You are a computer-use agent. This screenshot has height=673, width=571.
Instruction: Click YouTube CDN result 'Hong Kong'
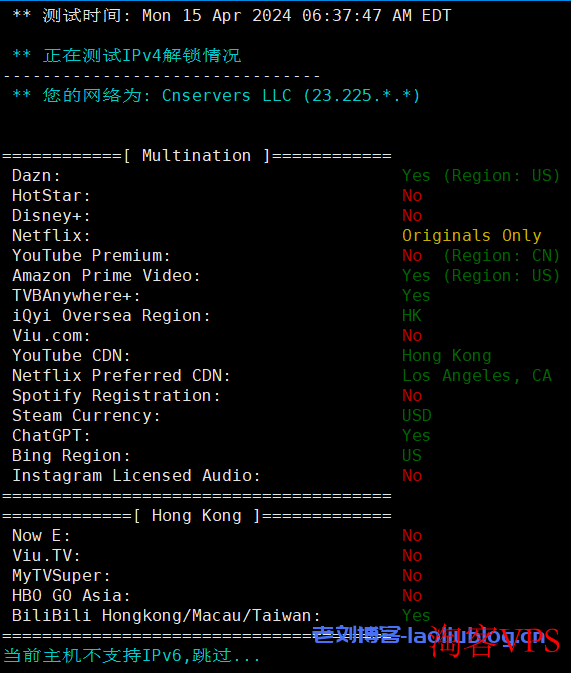[446, 355]
